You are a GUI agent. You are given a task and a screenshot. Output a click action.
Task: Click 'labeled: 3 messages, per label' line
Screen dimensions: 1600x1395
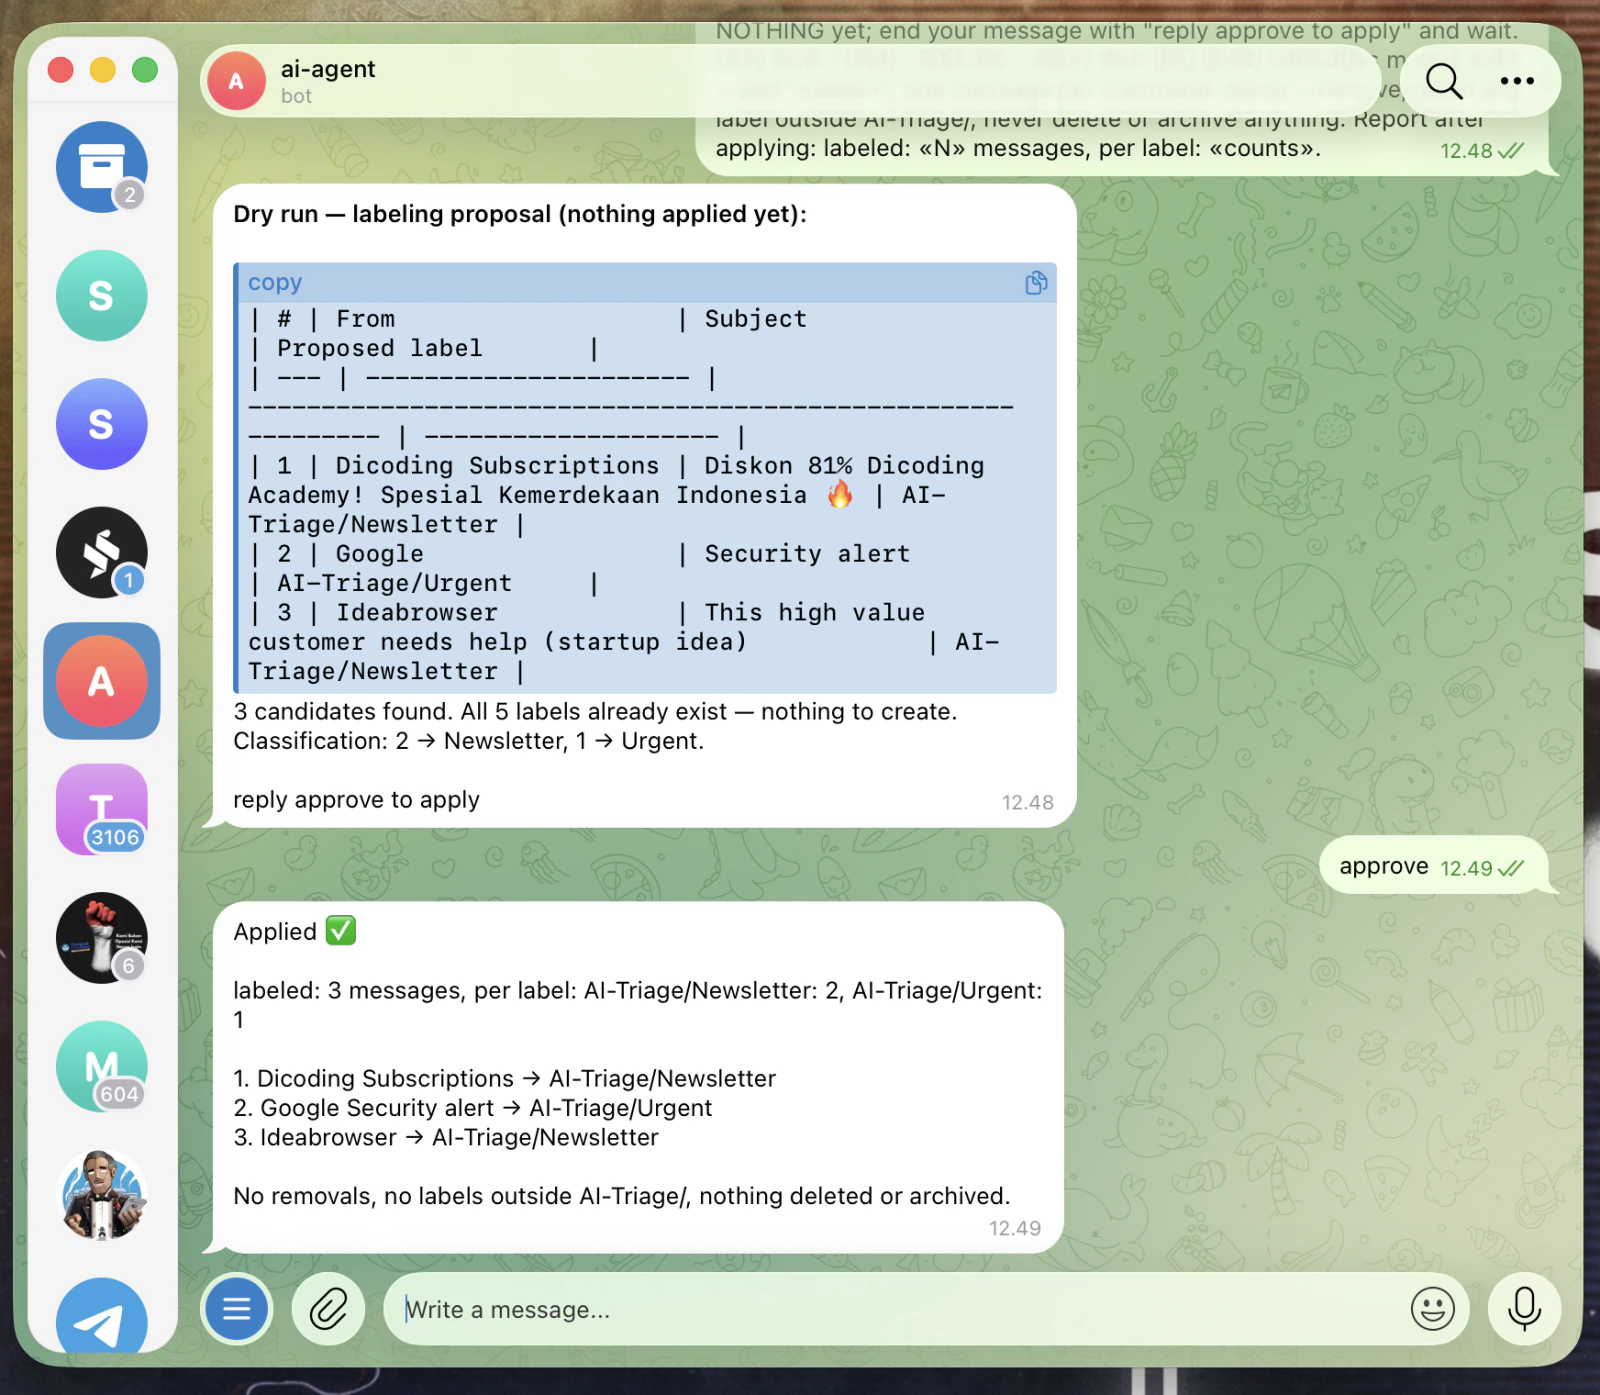637,1005
